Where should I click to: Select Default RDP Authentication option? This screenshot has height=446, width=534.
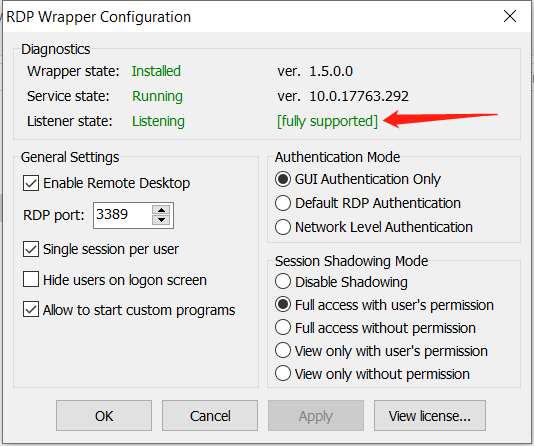click(x=283, y=203)
